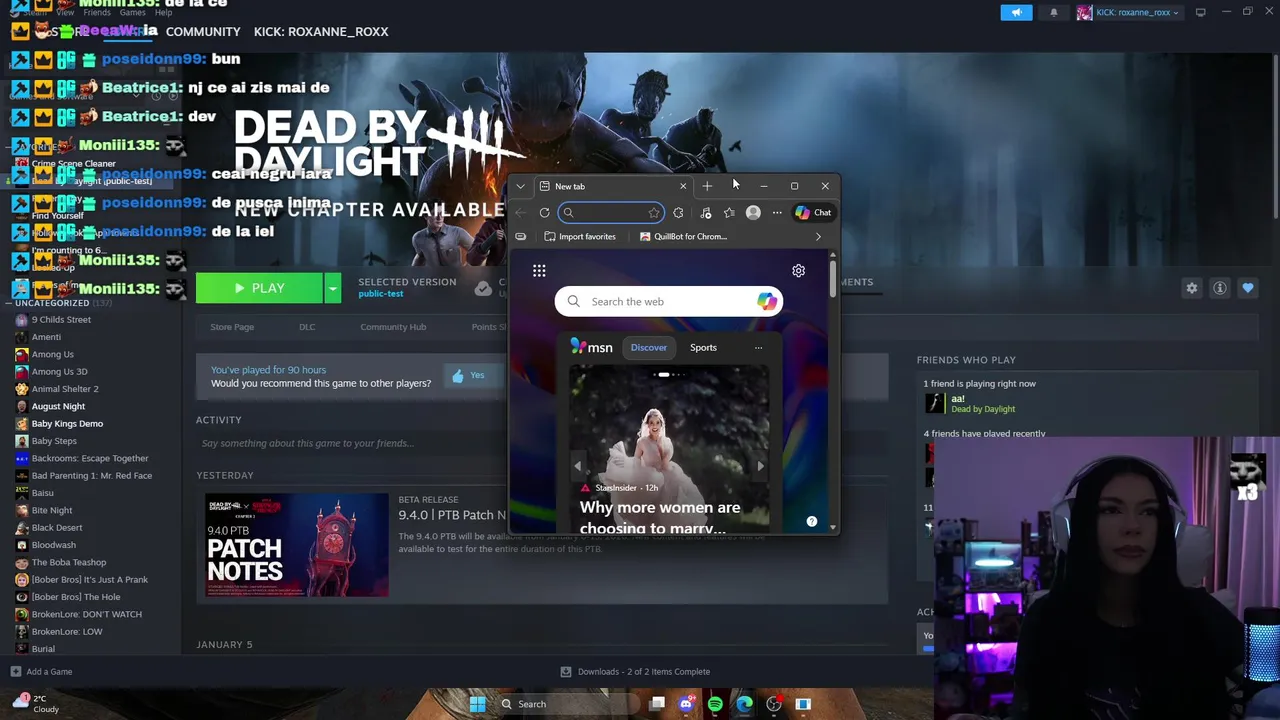Click the media control music note icon in Edge
1280x720 pixels.
point(706,212)
